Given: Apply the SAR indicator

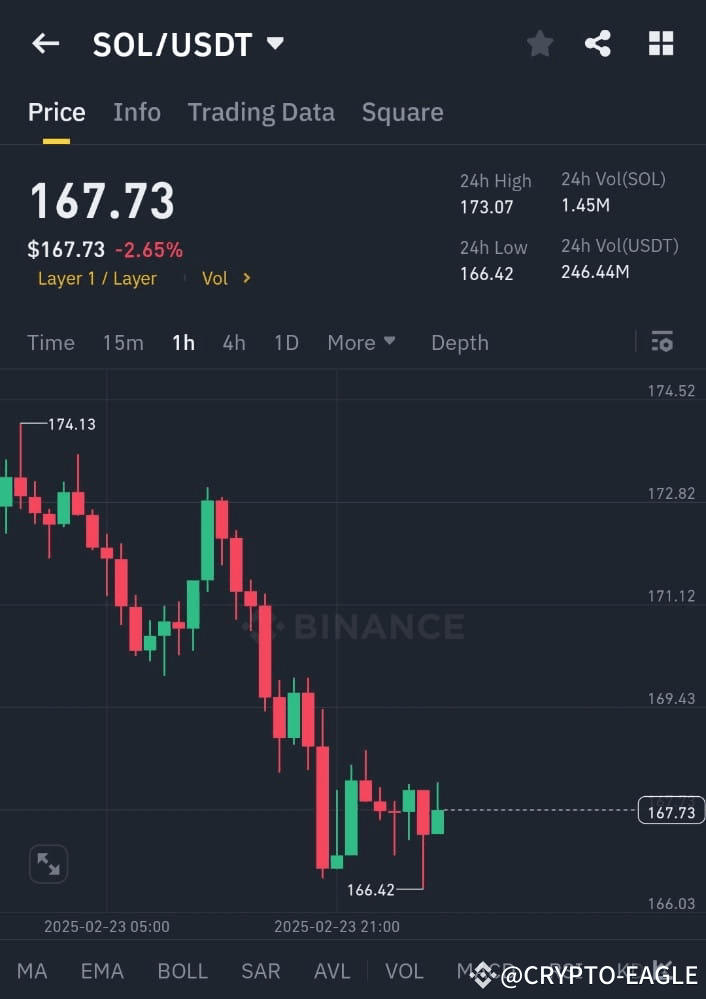Looking at the screenshot, I should (260, 970).
